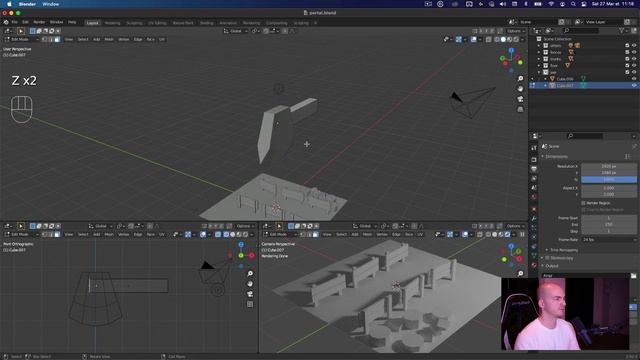Toggle the Render Region checkbox
Screen dimensions: 640x360
[x=583, y=203]
